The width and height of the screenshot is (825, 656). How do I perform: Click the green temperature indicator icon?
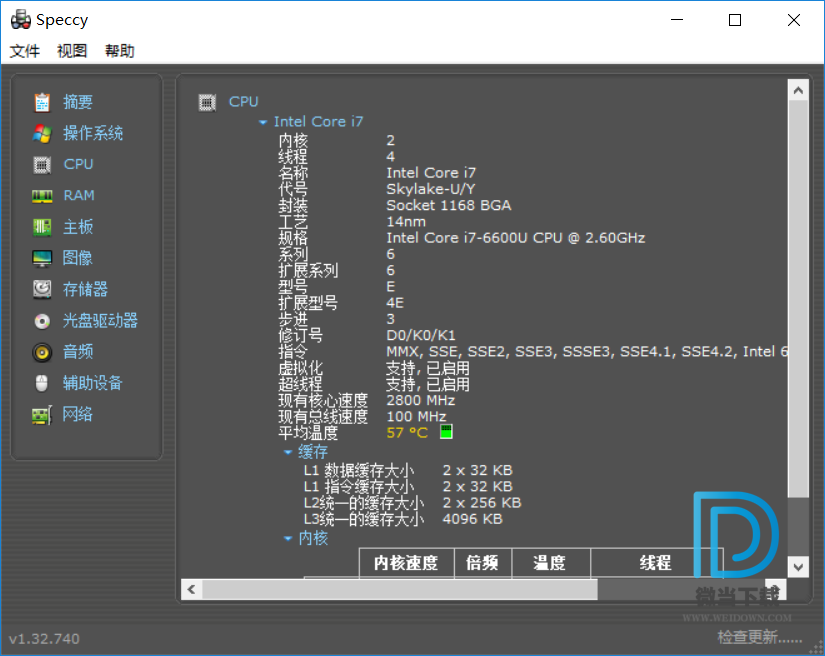point(446,432)
